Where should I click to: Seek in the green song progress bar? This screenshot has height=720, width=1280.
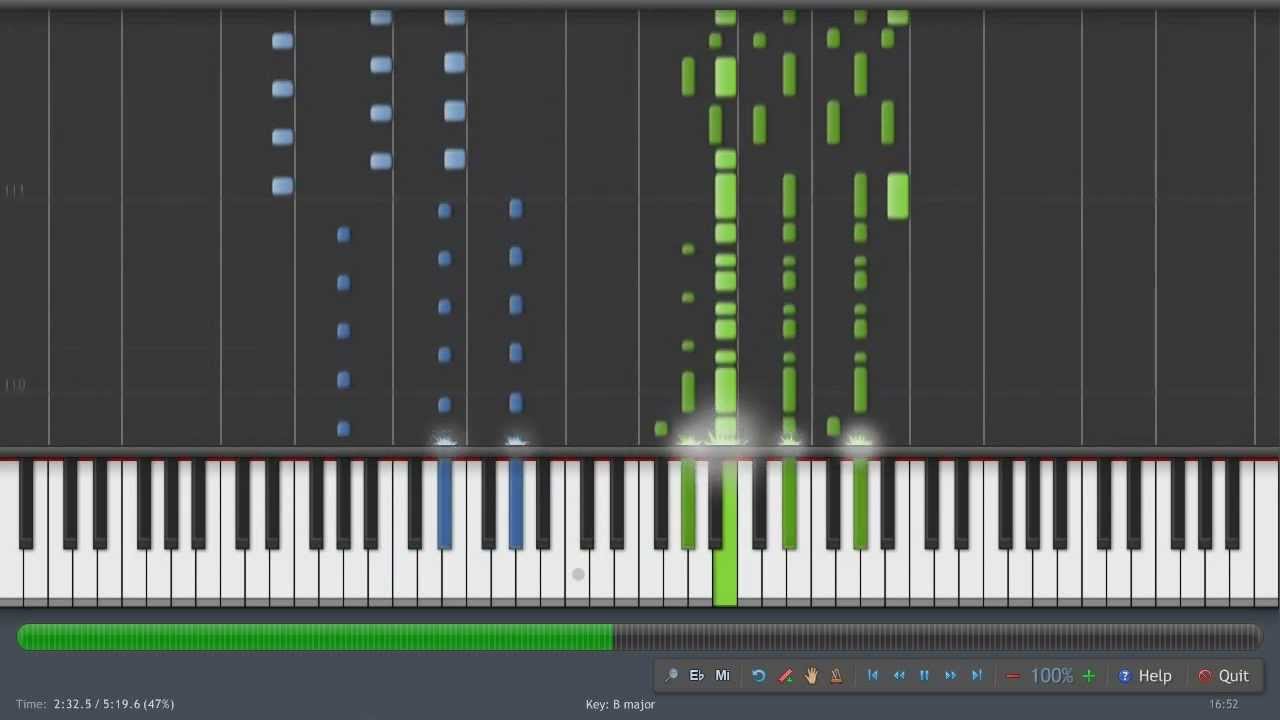(x=640, y=637)
